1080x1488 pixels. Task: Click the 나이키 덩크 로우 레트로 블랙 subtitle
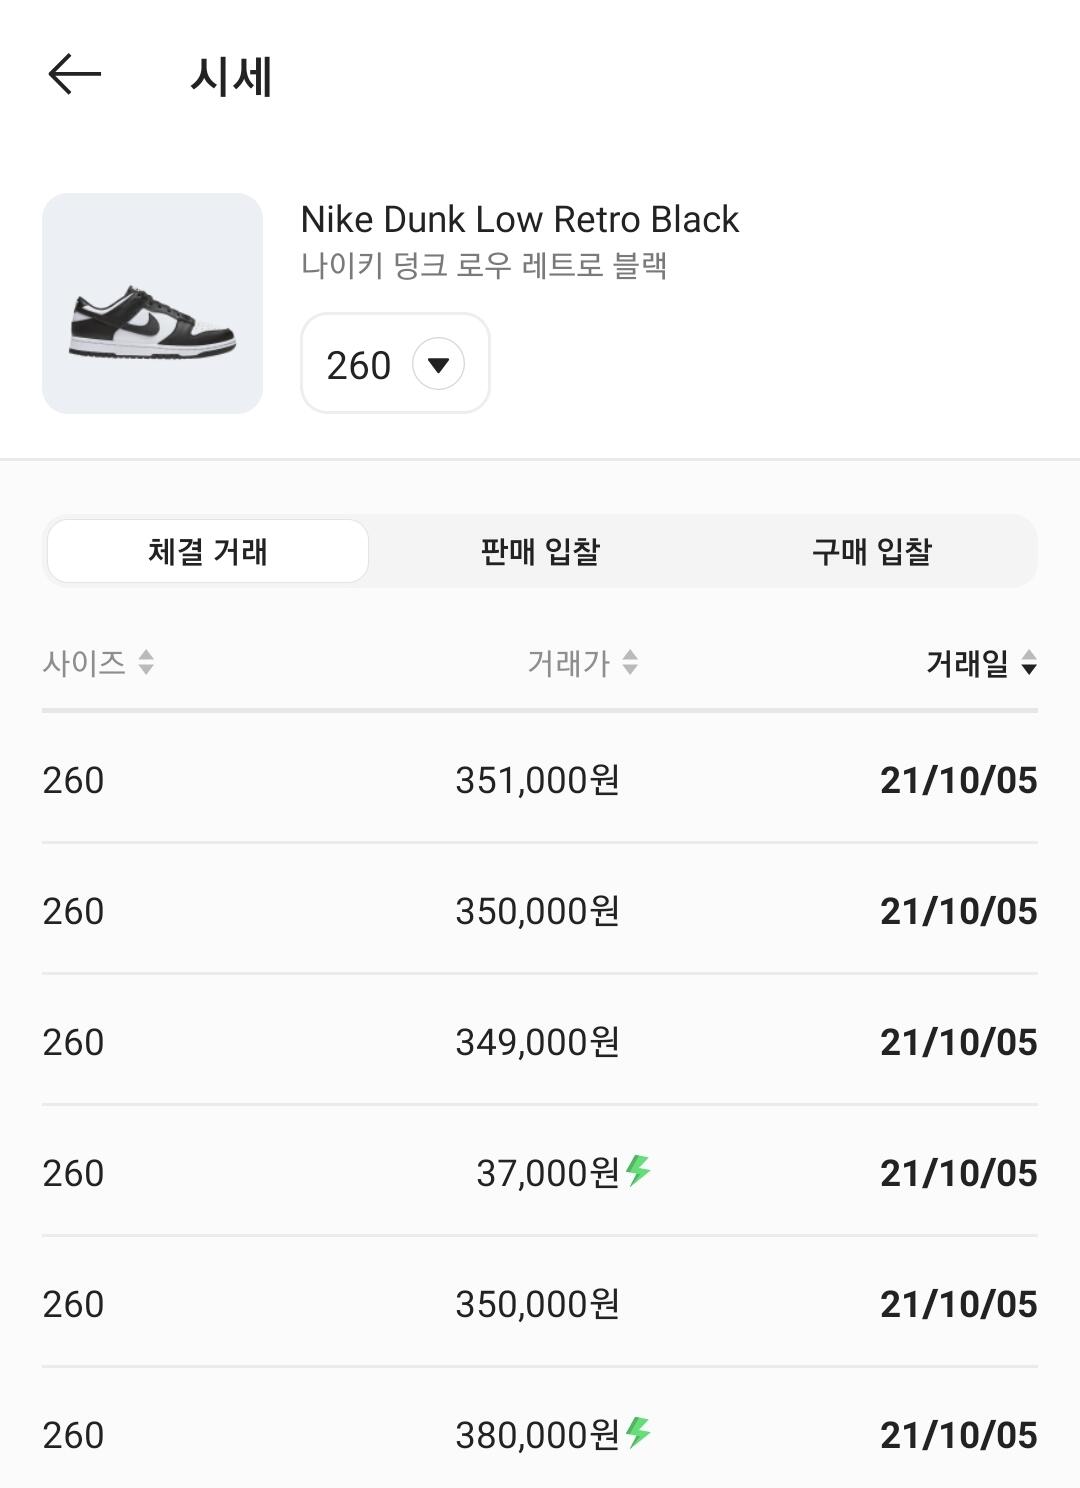coord(484,266)
